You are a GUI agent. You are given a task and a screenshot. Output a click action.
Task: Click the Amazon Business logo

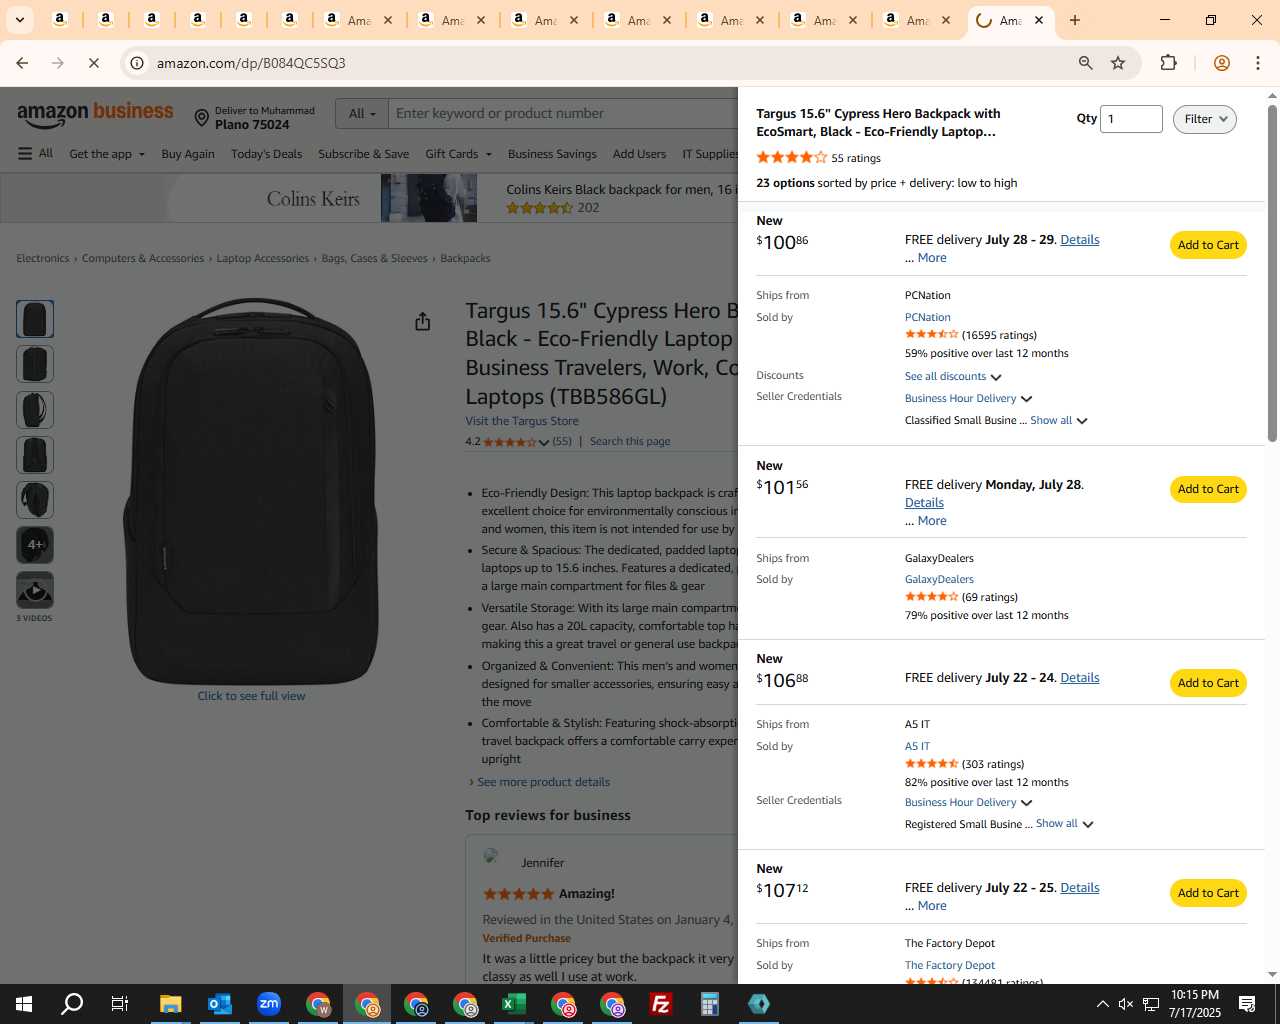(95, 115)
